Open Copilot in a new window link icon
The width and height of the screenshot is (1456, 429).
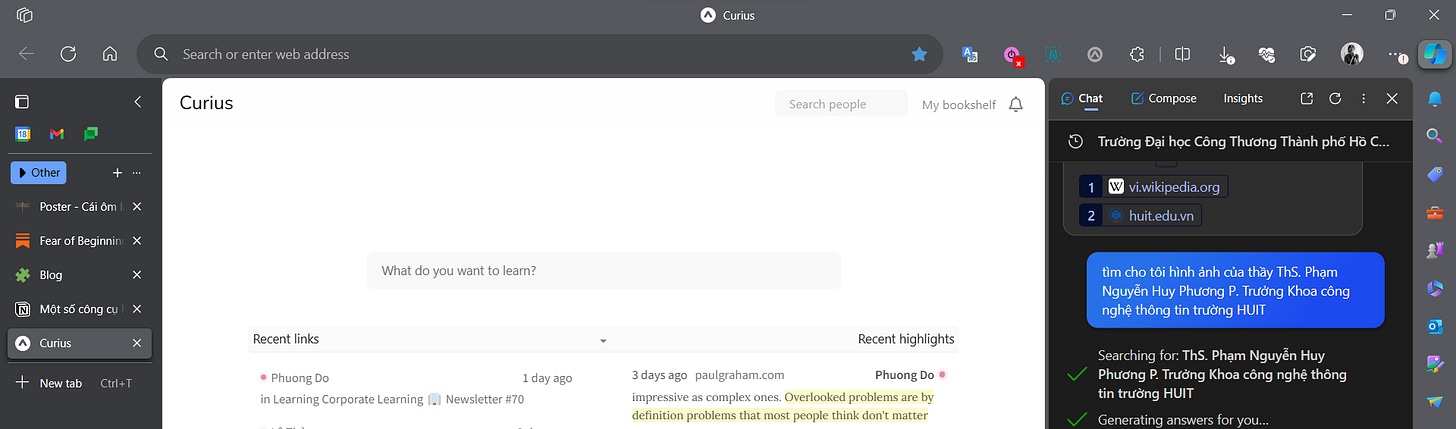(1306, 99)
